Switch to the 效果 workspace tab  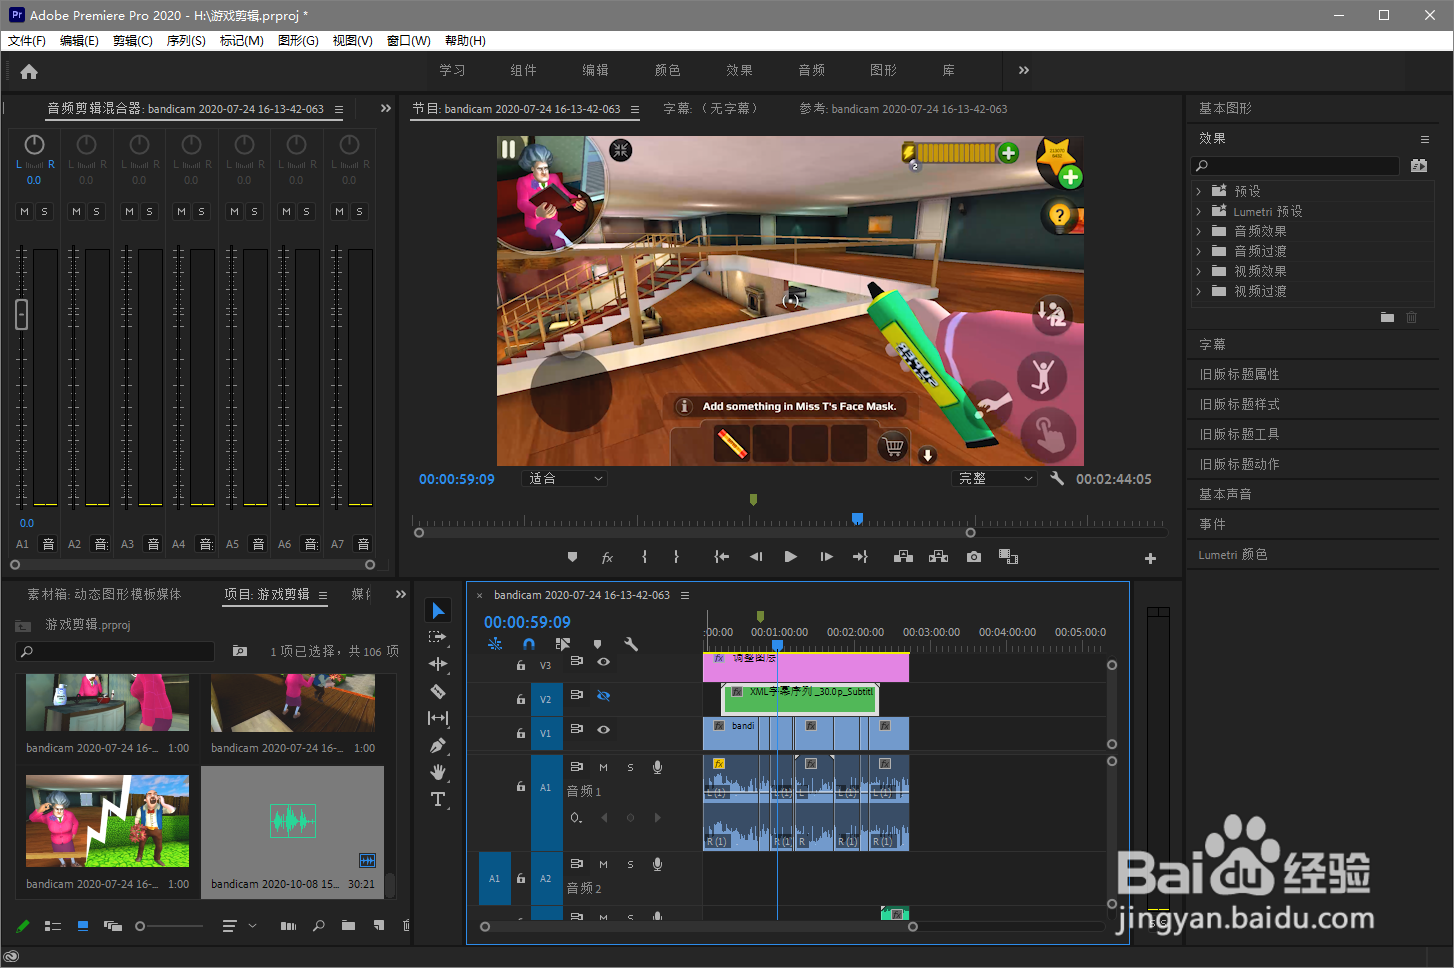pyautogui.click(x=739, y=70)
